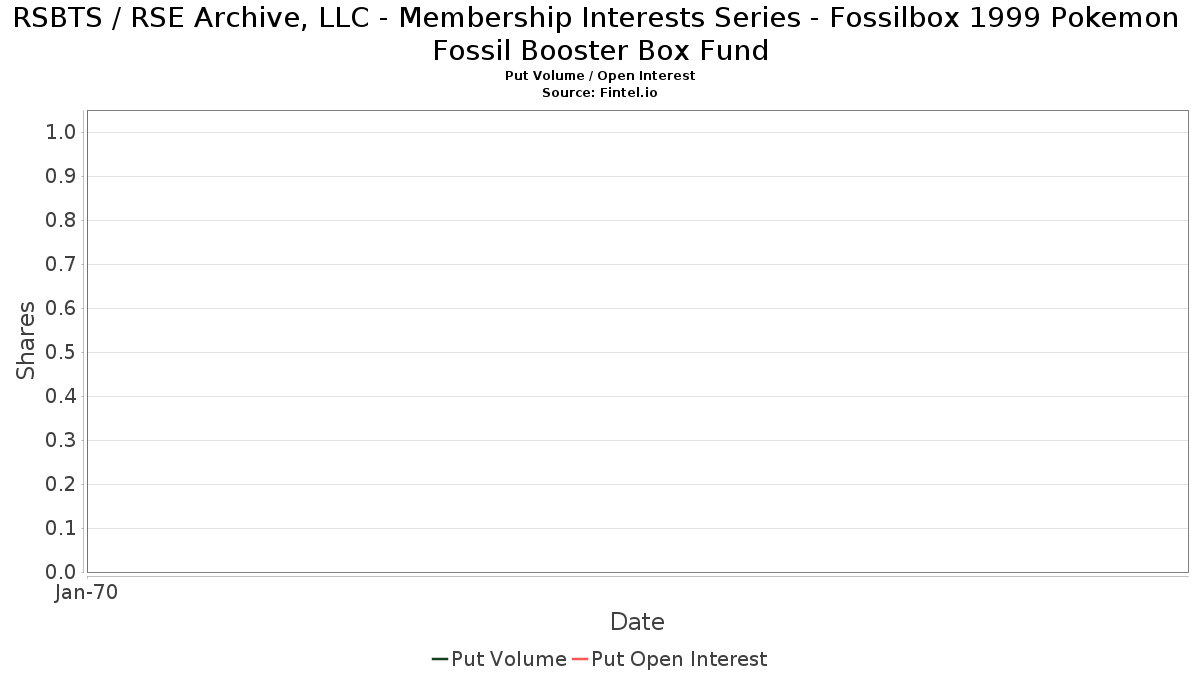
Task: Click the 0.4 y-axis tick label
Action: tap(61, 397)
